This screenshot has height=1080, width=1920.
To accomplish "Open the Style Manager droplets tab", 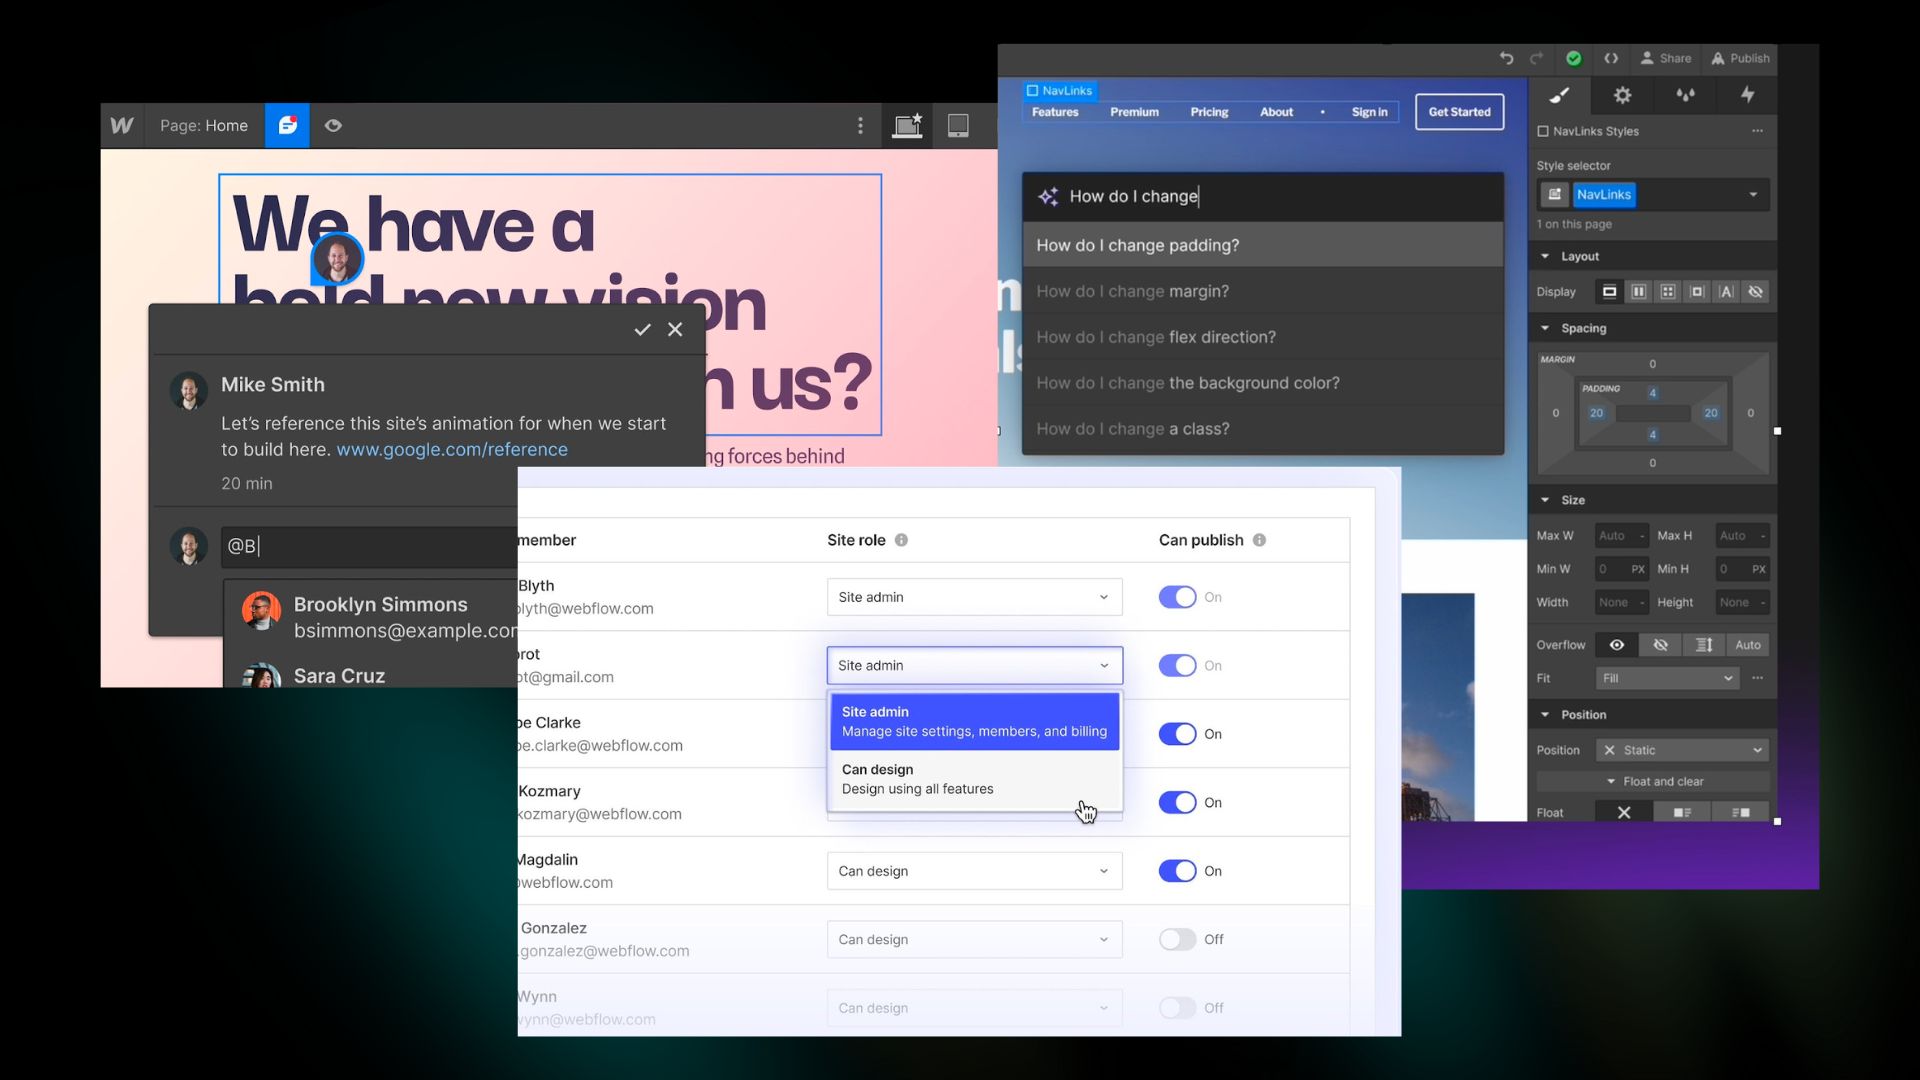I will [1685, 95].
